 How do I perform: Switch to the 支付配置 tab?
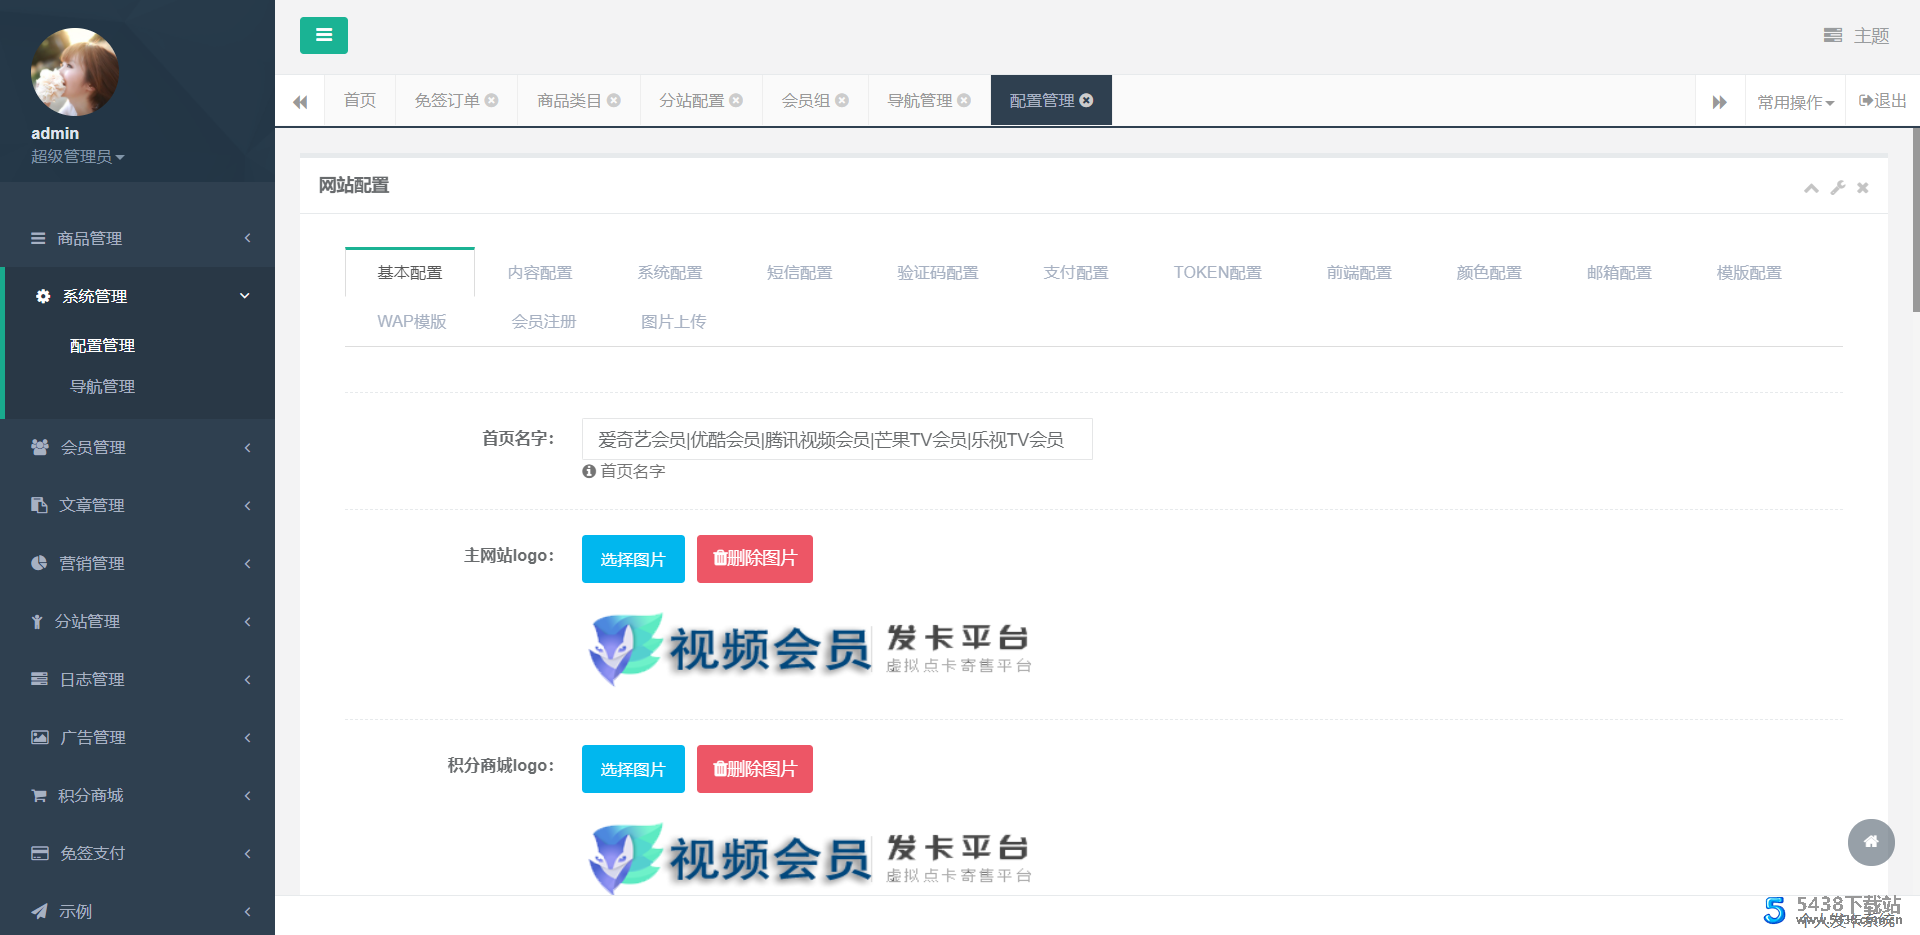pos(1075,272)
